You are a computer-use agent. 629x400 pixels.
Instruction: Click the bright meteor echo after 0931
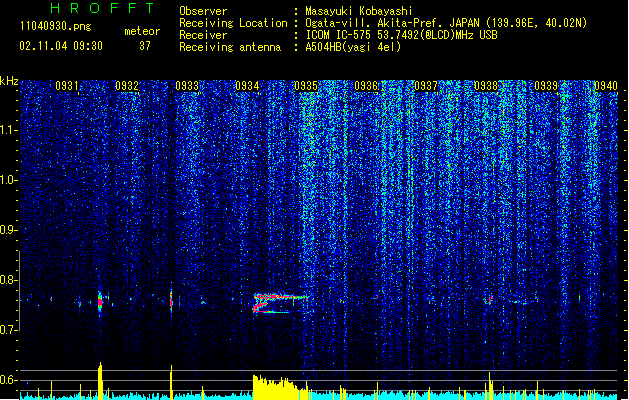pyautogui.click(x=100, y=302)
